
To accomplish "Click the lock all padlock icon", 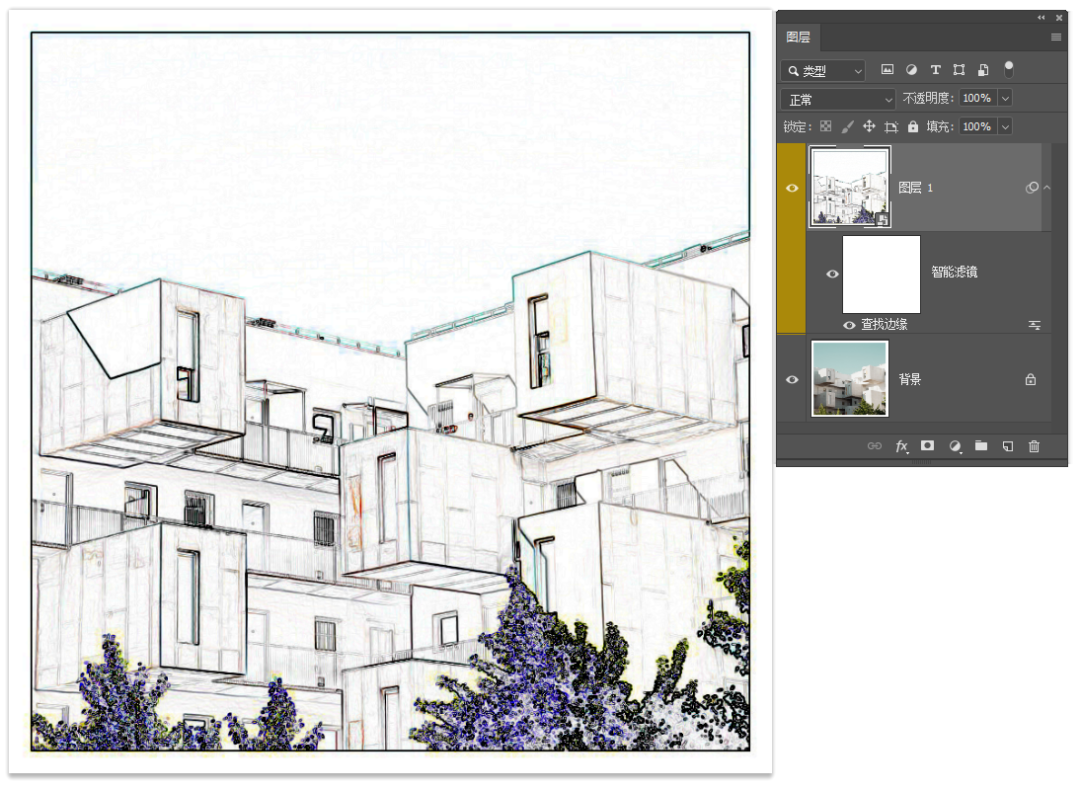I will pyautogui.click(x=912, y=127).
